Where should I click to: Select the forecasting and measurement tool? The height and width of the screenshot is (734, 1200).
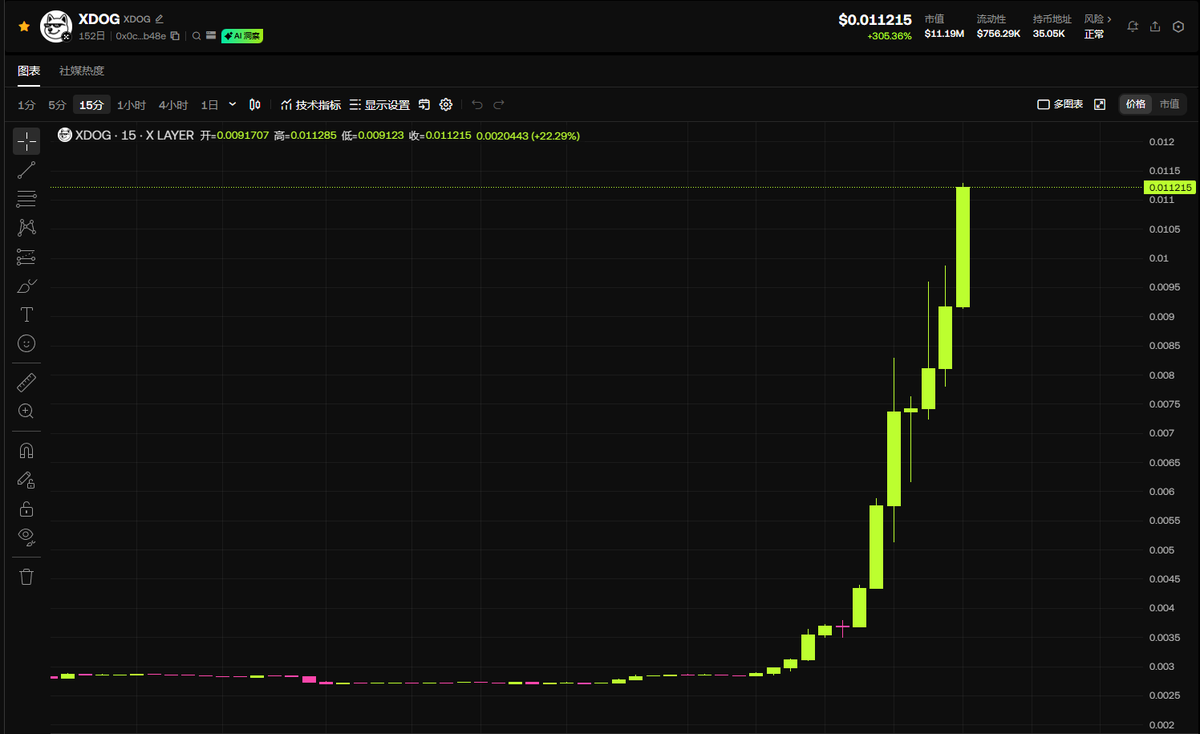tap(27, 257)
